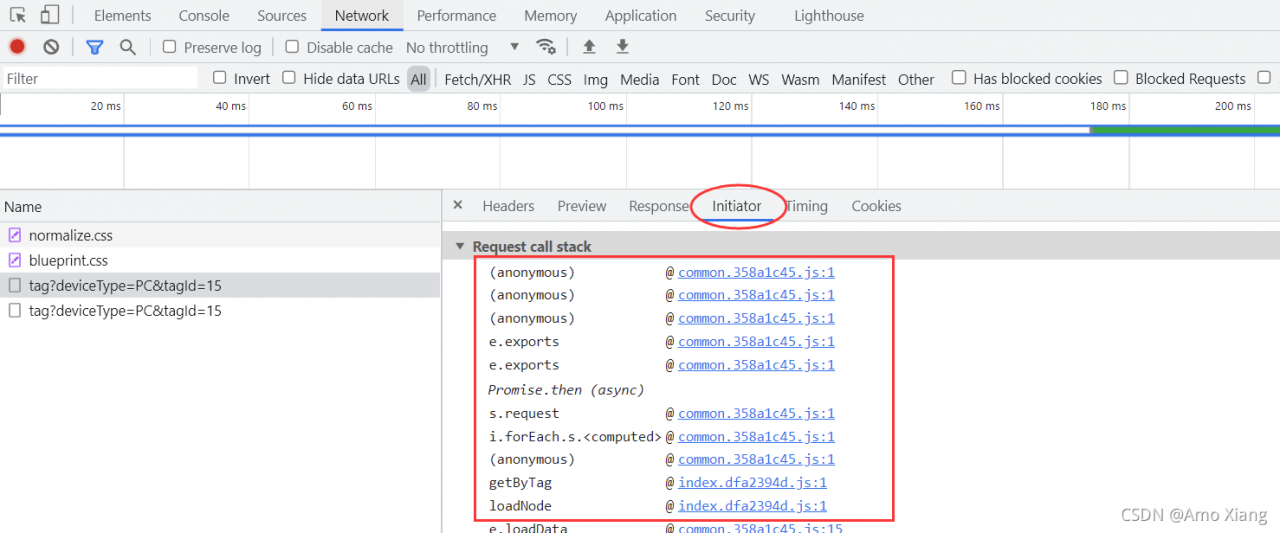Toggle the network filter funnel icon

(x=95, y=47)
